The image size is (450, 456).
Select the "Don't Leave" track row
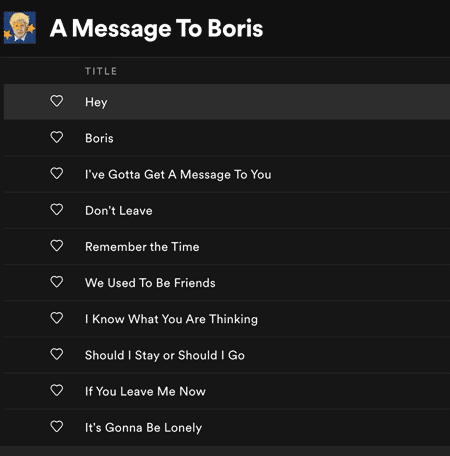(x=227, y=211)
